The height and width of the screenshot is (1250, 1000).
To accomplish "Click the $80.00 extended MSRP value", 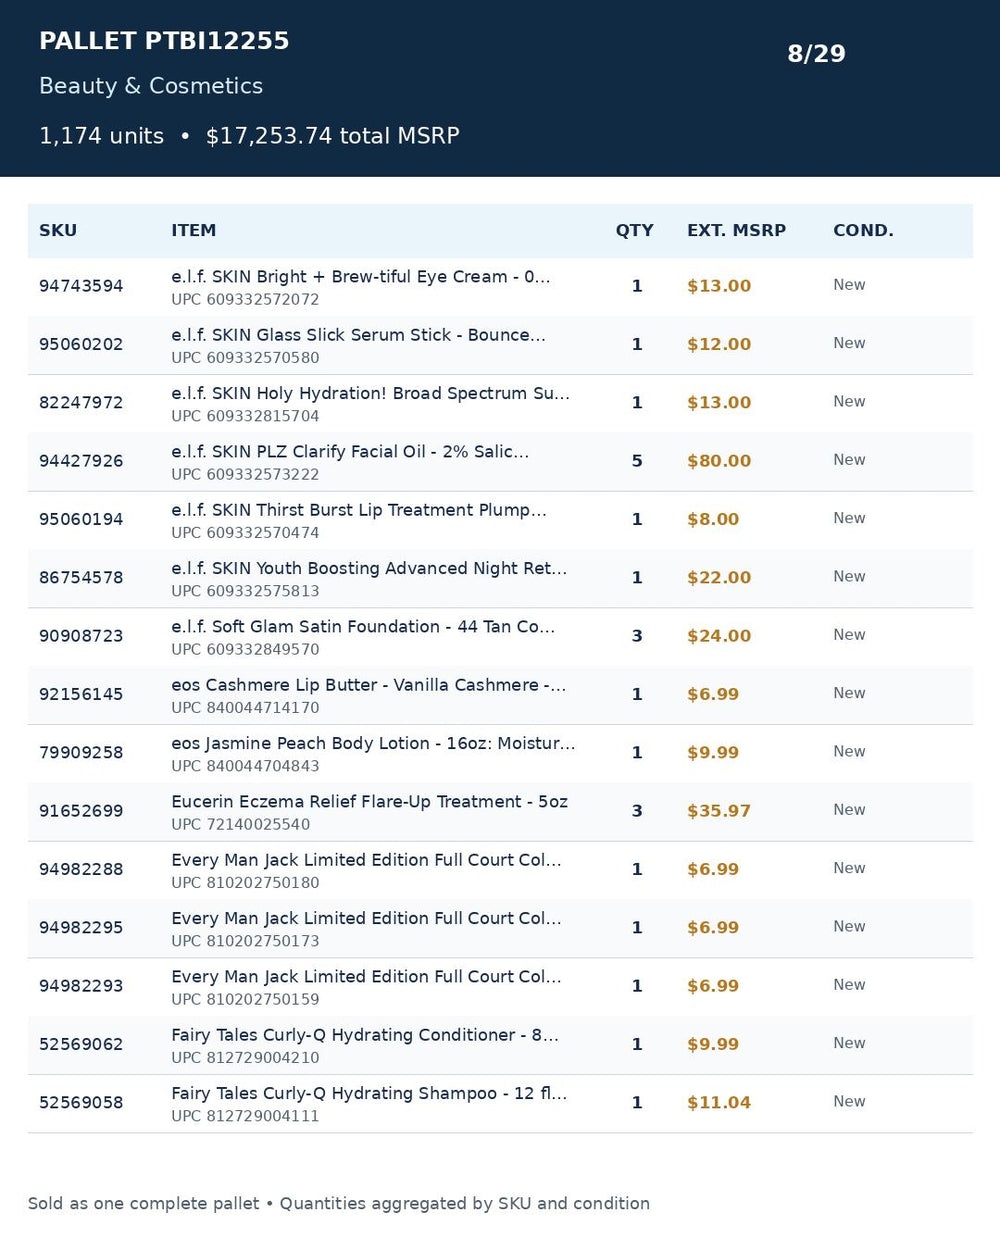I will click(719, 461).
